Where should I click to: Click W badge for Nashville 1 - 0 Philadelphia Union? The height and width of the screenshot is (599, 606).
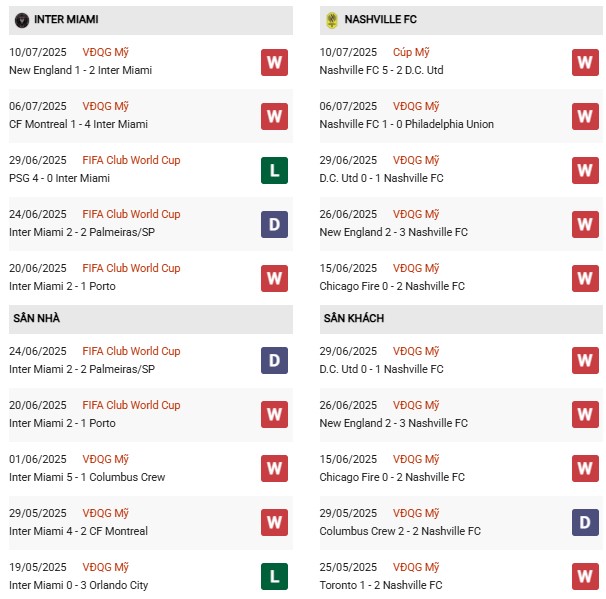pyautogui.click(x=585, y=116)
